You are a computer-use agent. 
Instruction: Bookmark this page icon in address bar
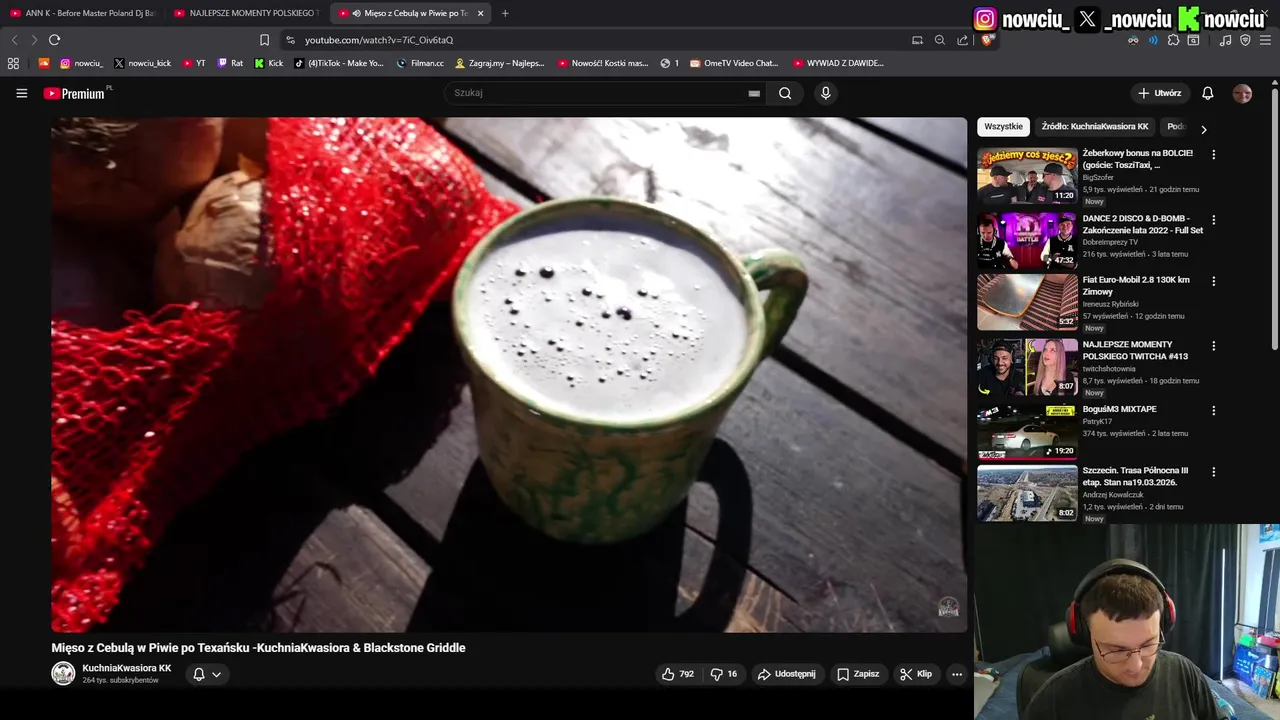point(264,40)
